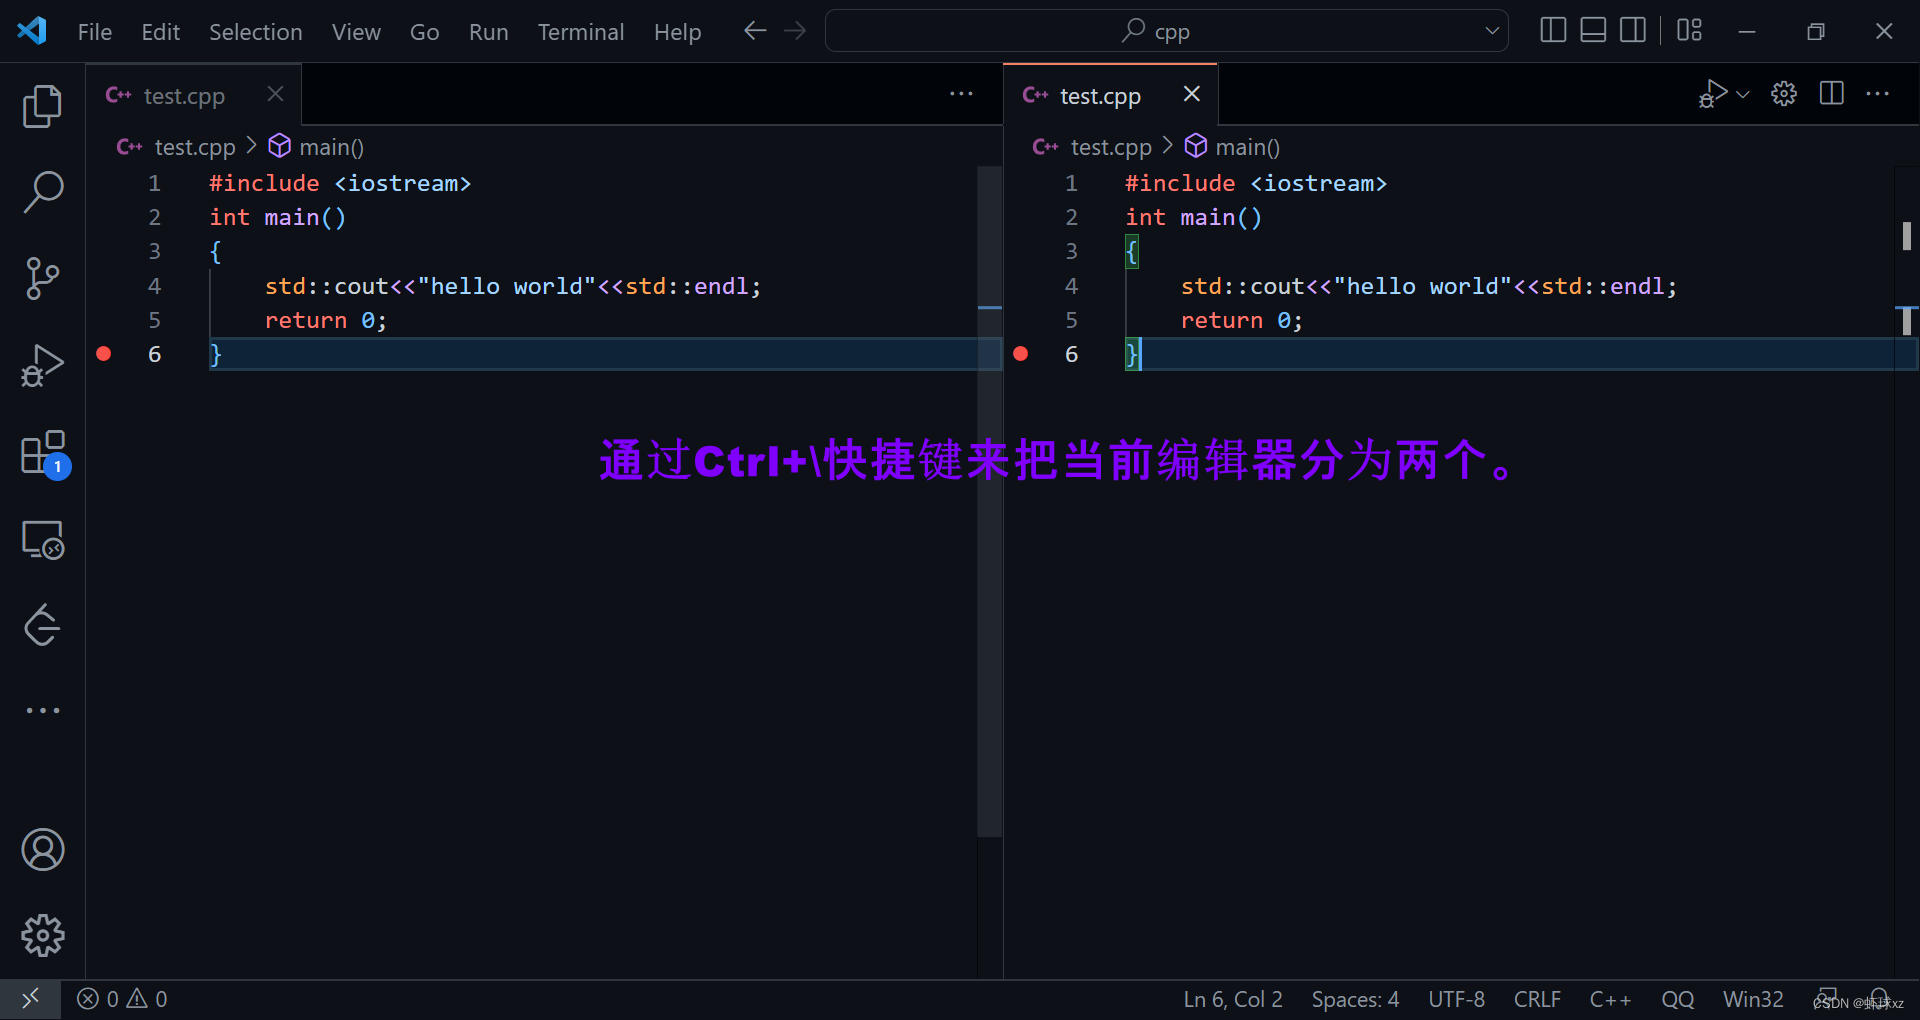Open More Actions in left editor group

point(961,94)
